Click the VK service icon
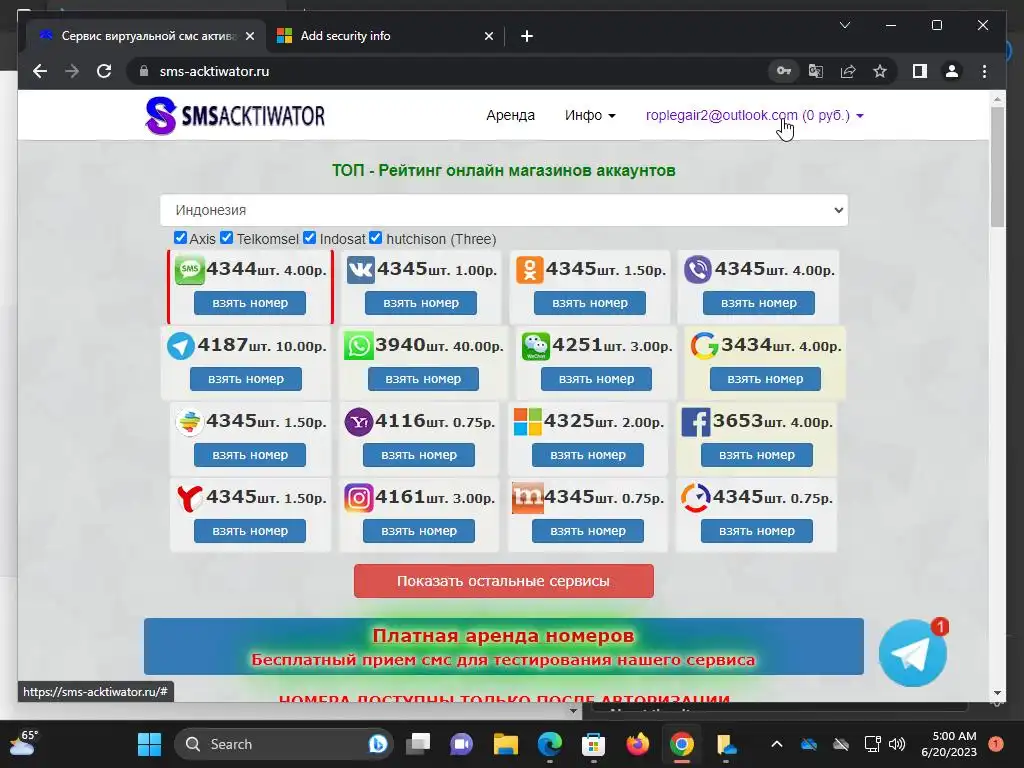1024x768 pixels. [360, 270]
